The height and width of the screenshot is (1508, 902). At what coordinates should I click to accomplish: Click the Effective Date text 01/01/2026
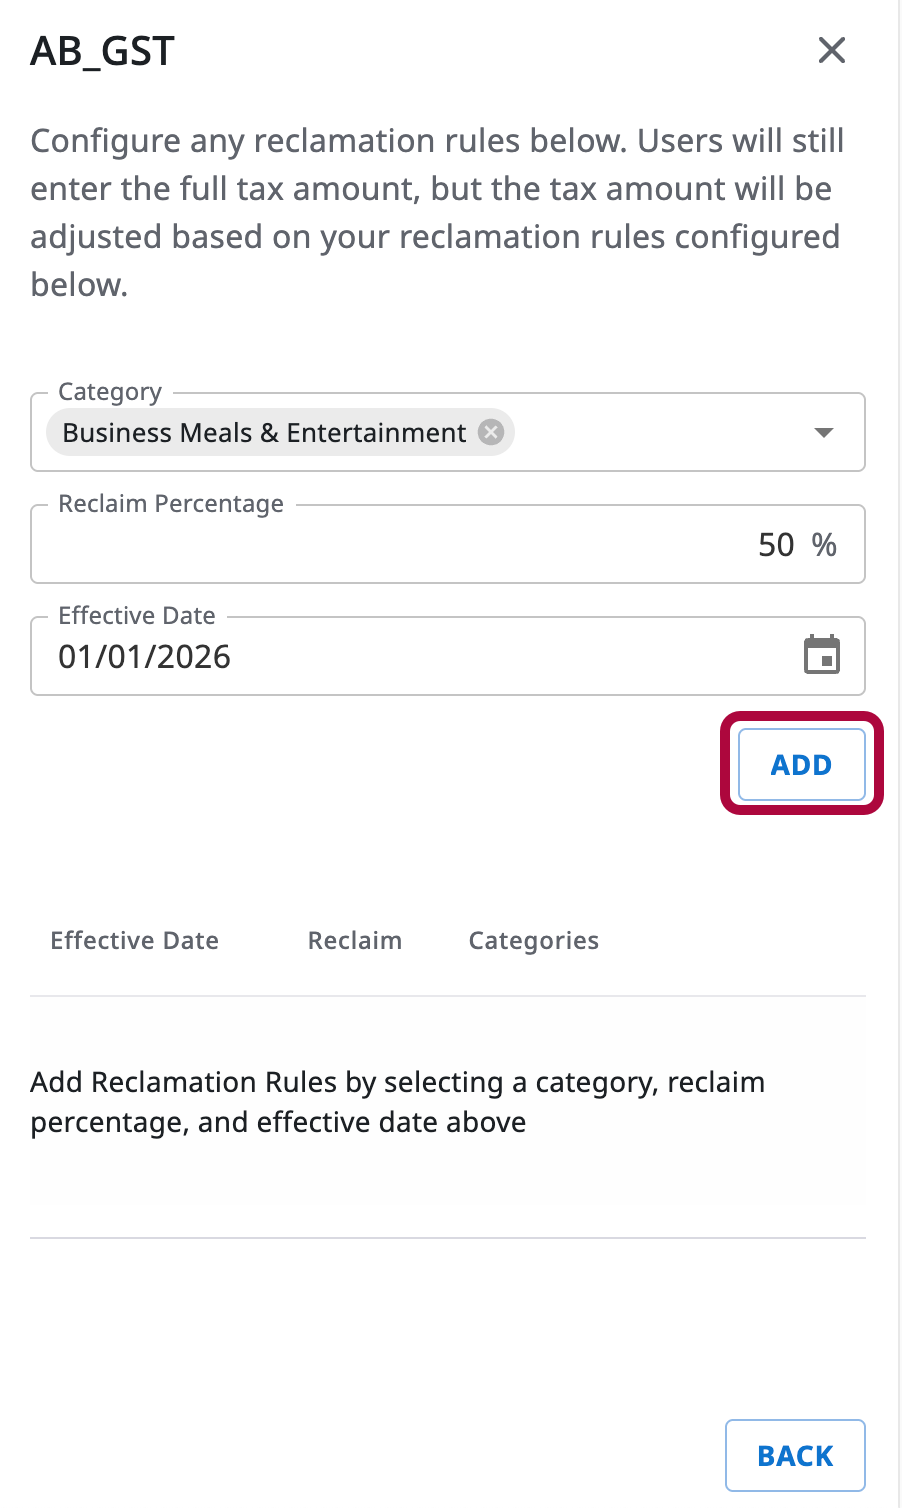pos(145,657)
